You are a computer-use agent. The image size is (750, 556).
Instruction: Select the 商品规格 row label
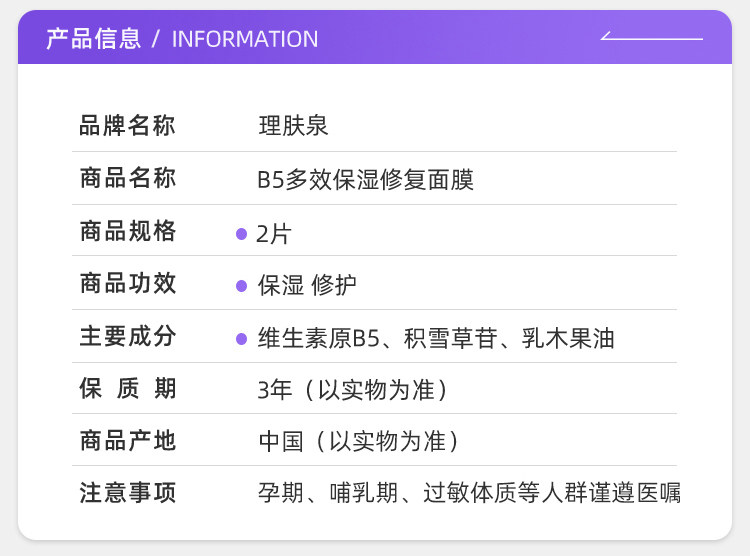click(x=128, y=232)
